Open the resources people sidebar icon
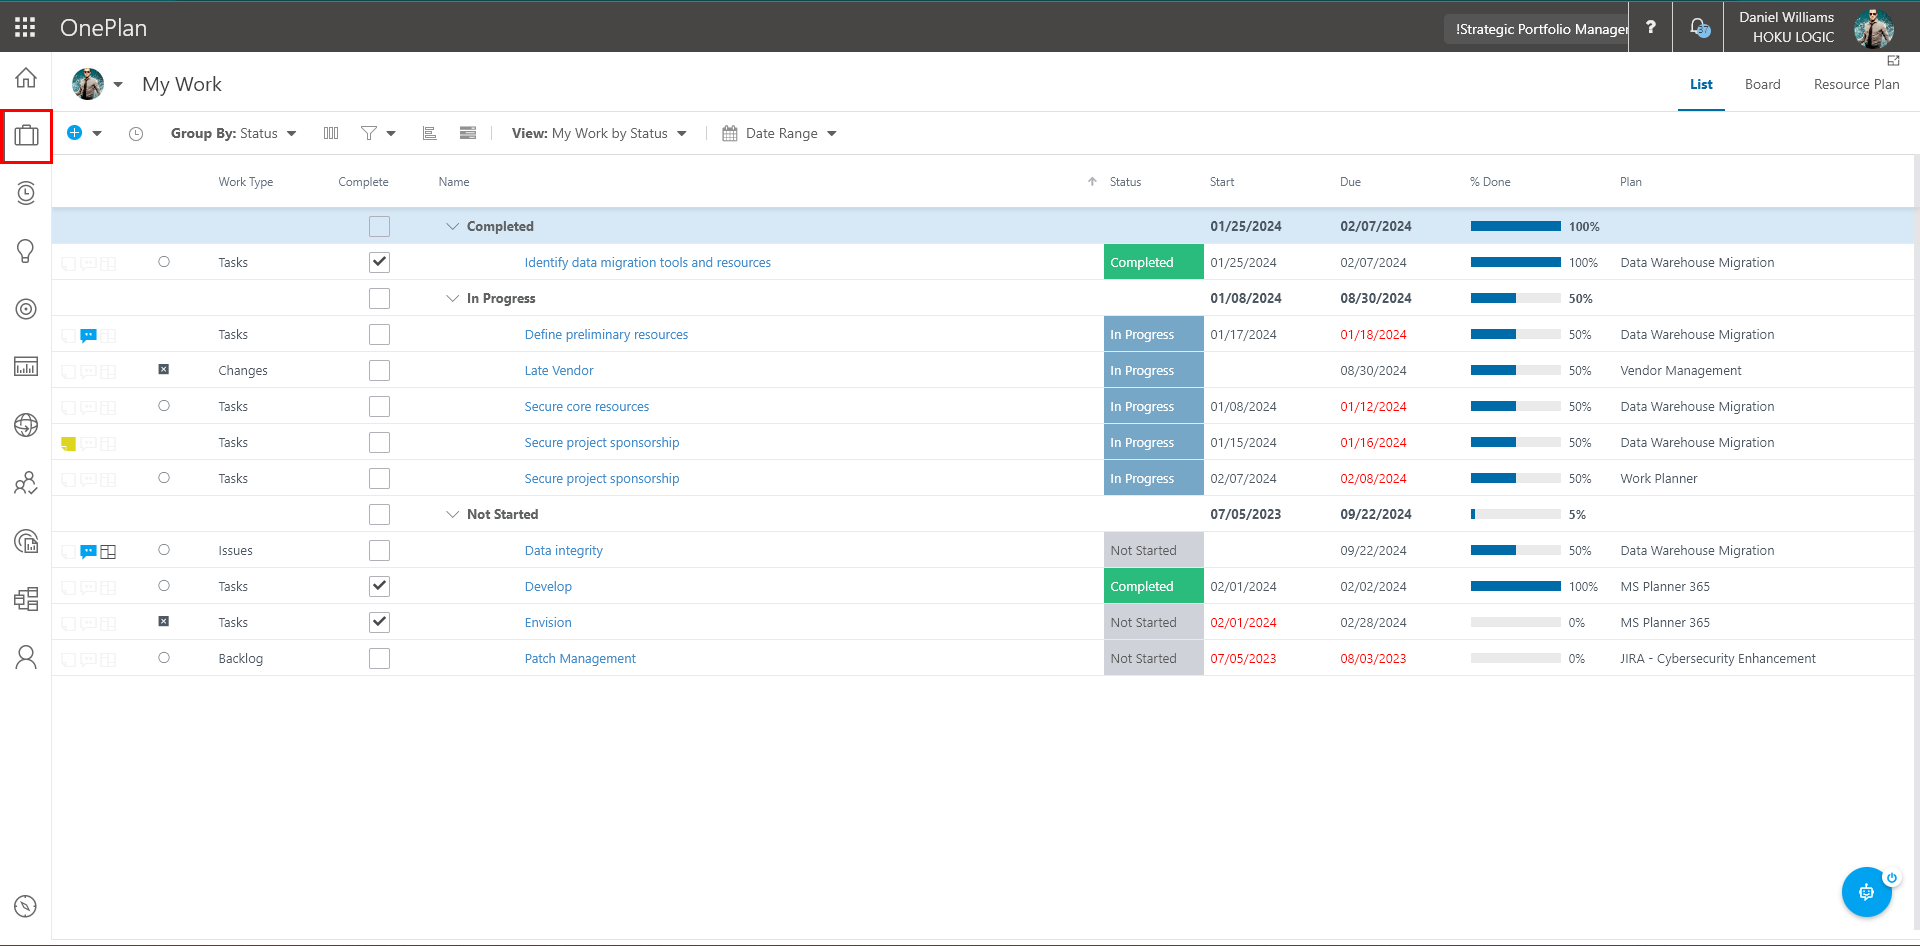The width and height of the screenshot is (1920, 946). click(x=26, y=483)
